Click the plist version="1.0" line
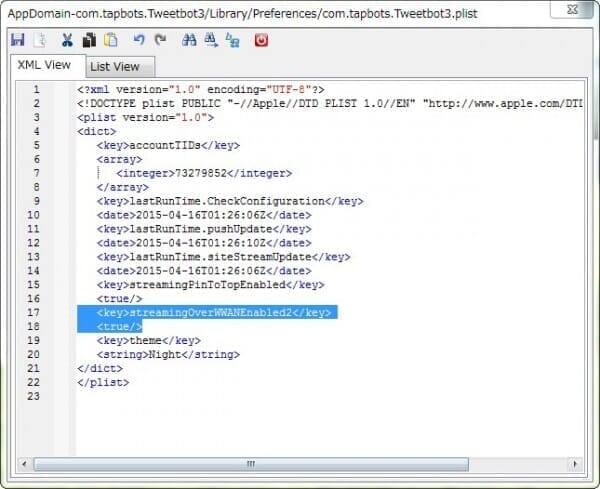 click(x=145, y=117)
